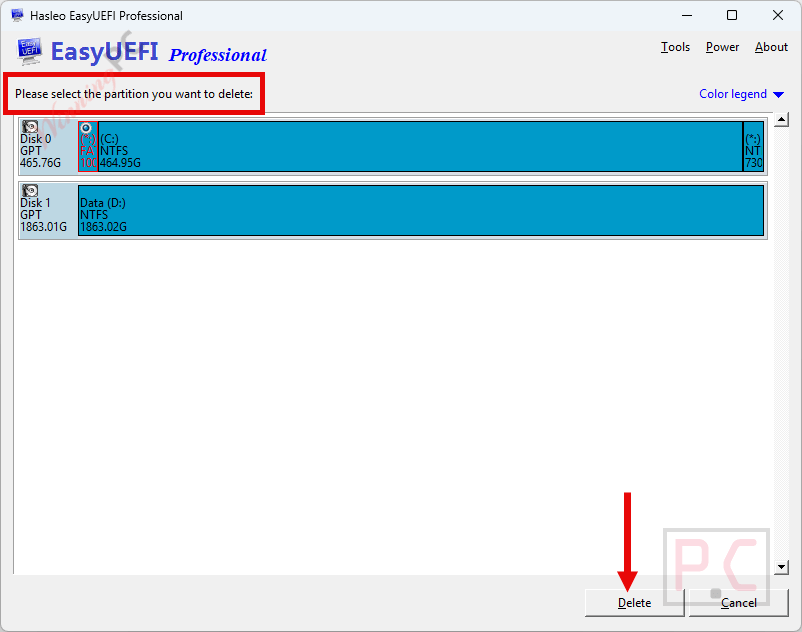Click the Color legend down arrow
Viewport: 802px width, 632px height.
[778, 95]
